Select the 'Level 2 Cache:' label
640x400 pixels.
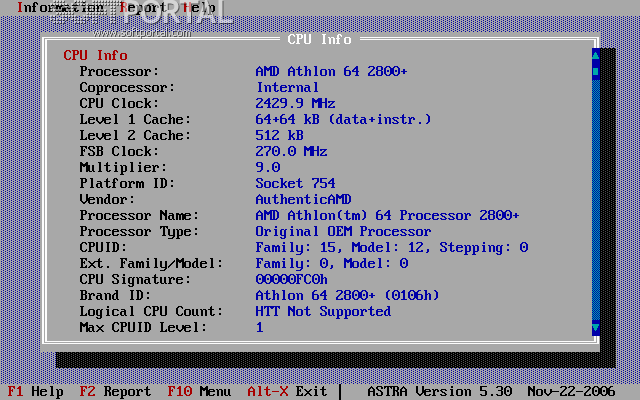pos(135,135)
